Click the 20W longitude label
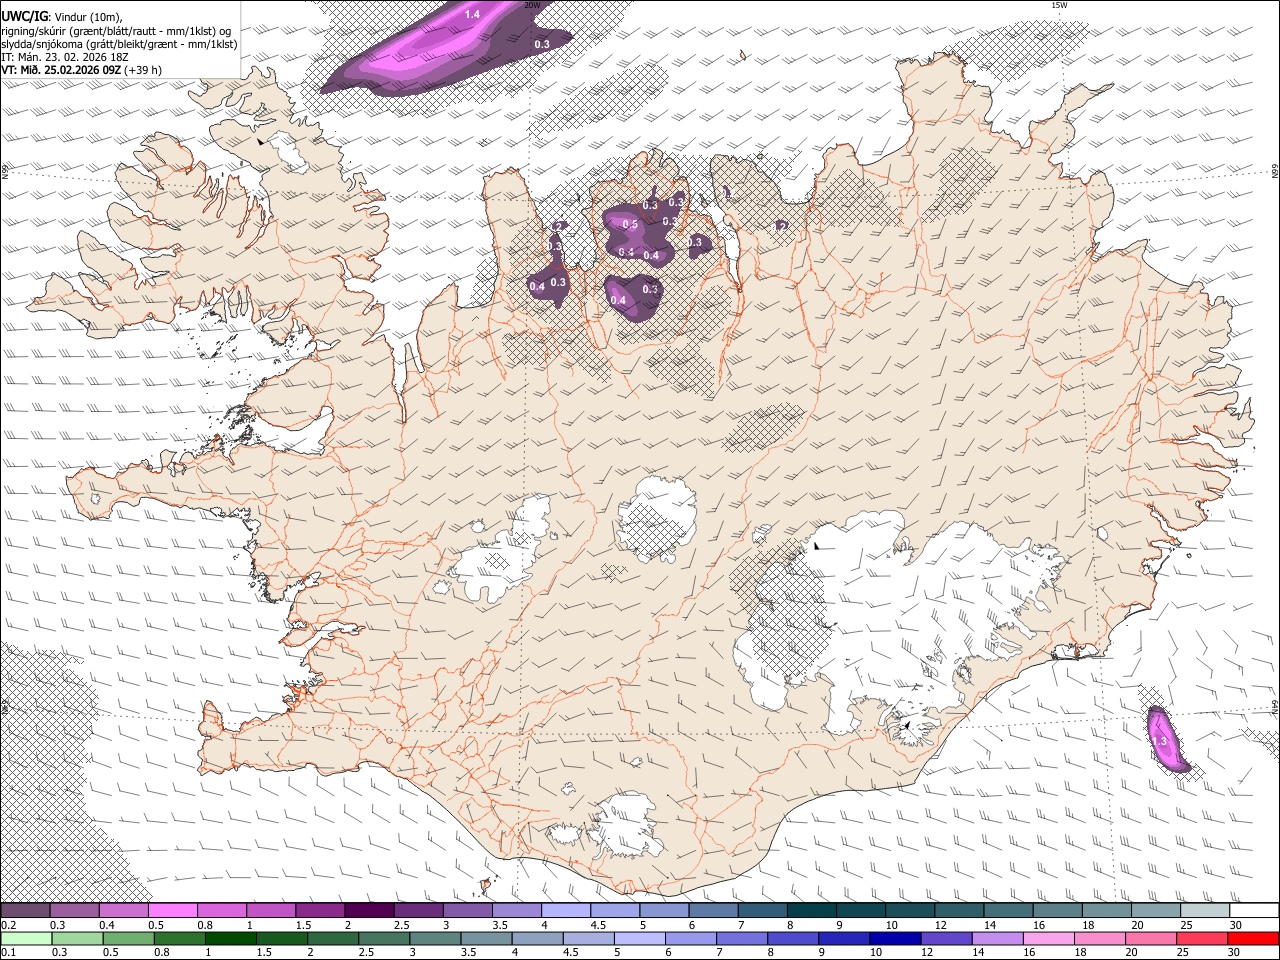Image resolution: width=1280 pixels, height=960 pixels. pos(532,5)
